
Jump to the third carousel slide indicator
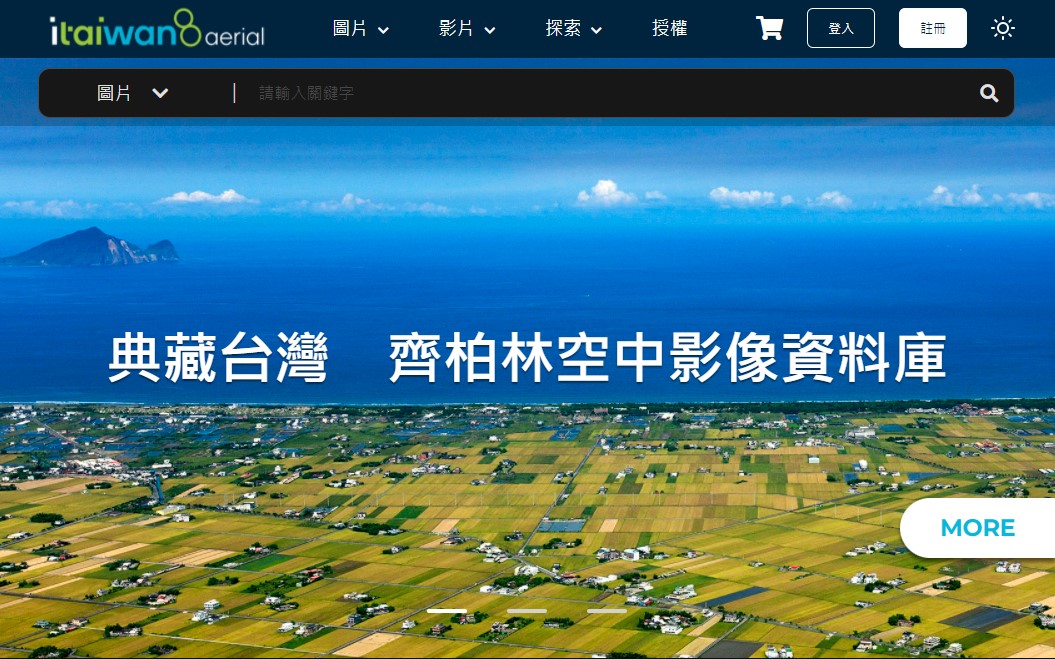[606, 610]
